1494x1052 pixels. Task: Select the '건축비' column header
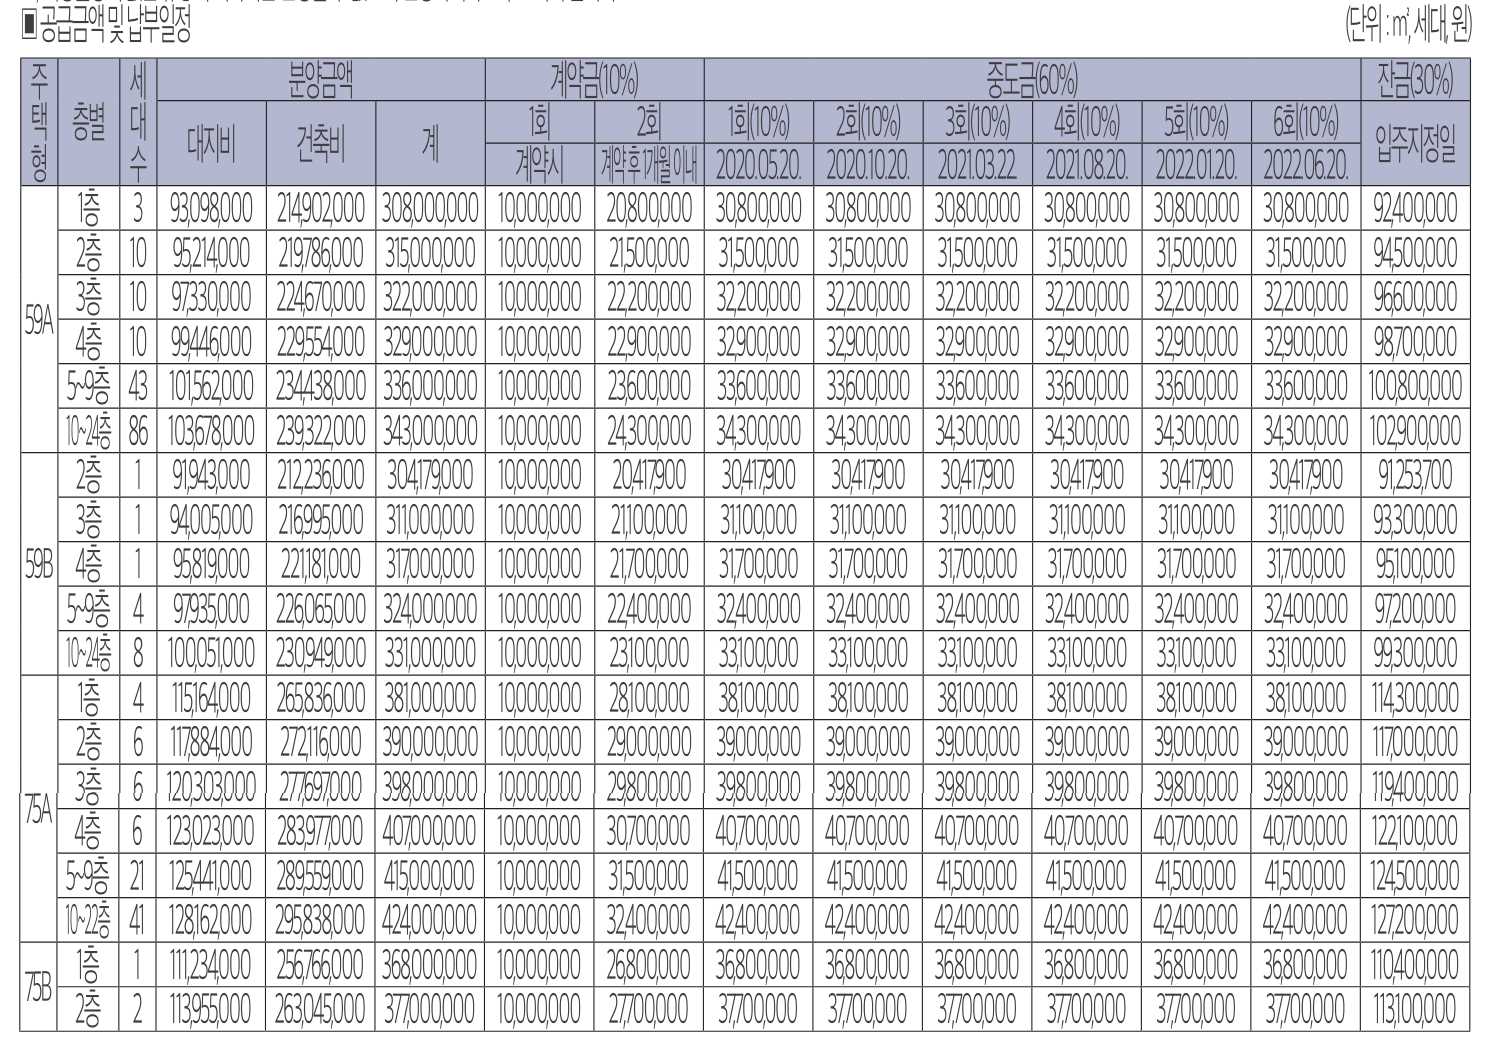[x=321, y=144]
